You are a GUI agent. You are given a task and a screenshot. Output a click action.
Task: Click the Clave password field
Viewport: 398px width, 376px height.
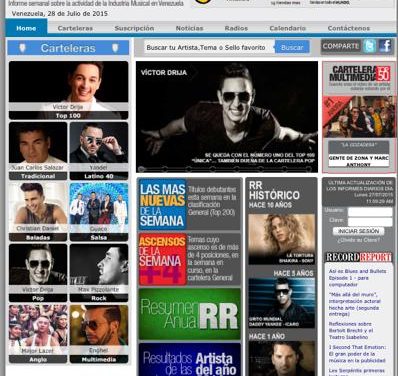pos(370,222)
